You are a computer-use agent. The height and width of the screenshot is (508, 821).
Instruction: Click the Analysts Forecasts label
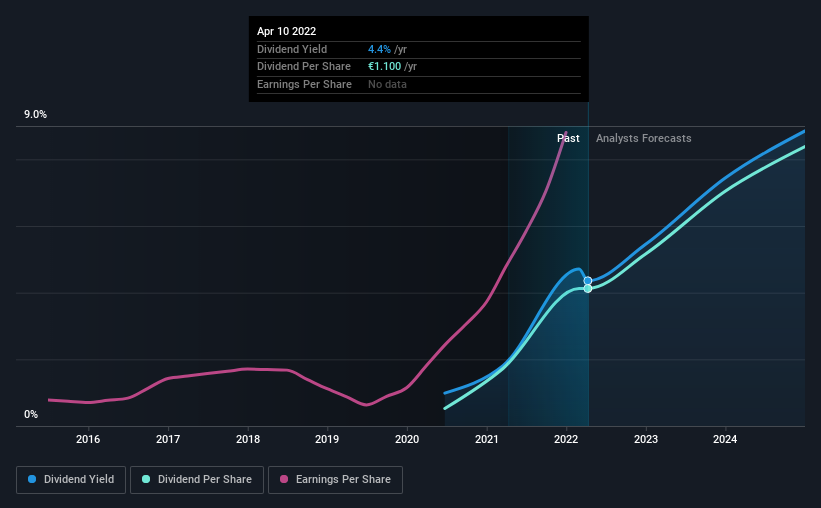click(x=644, y=138)
